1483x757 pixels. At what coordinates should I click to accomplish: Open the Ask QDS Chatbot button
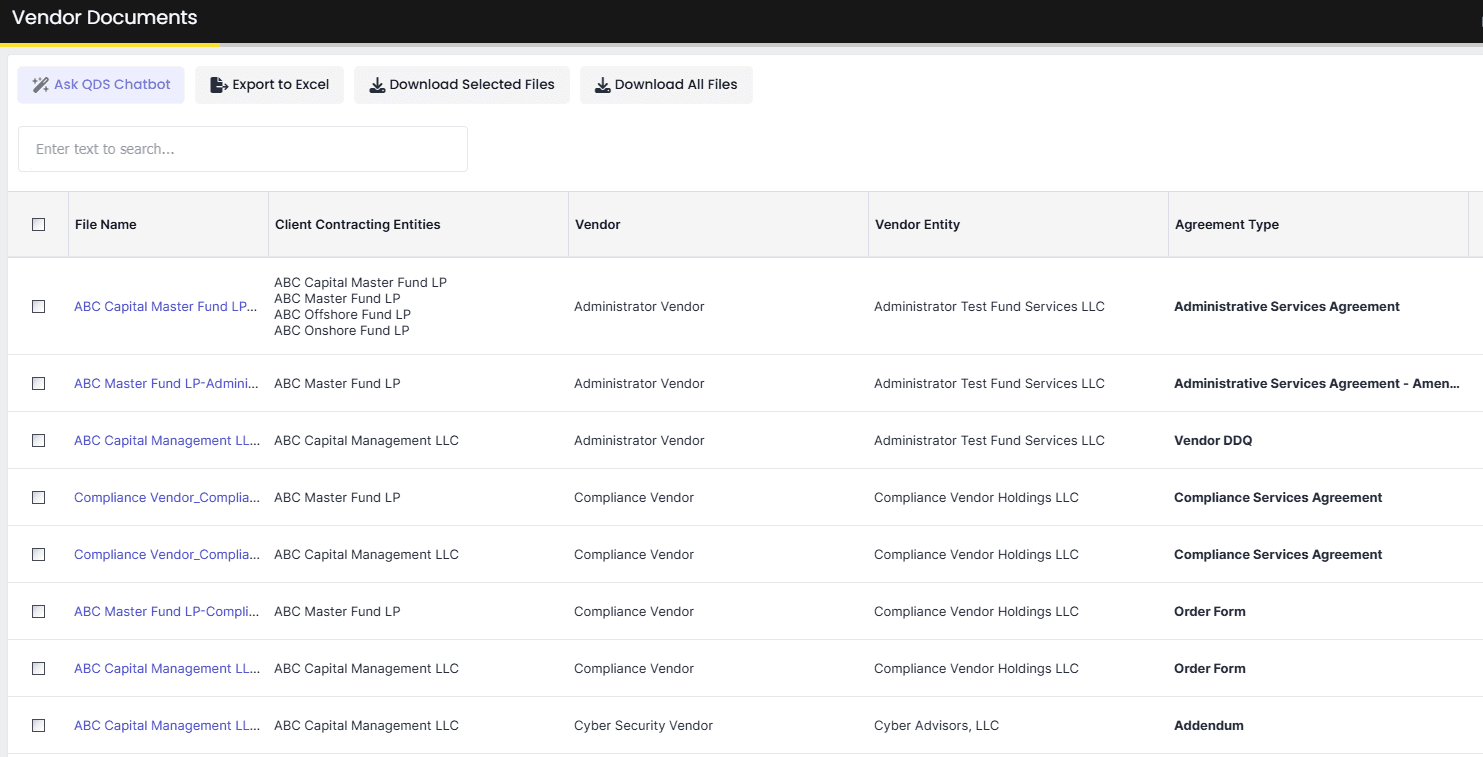[x=101, y=85]
